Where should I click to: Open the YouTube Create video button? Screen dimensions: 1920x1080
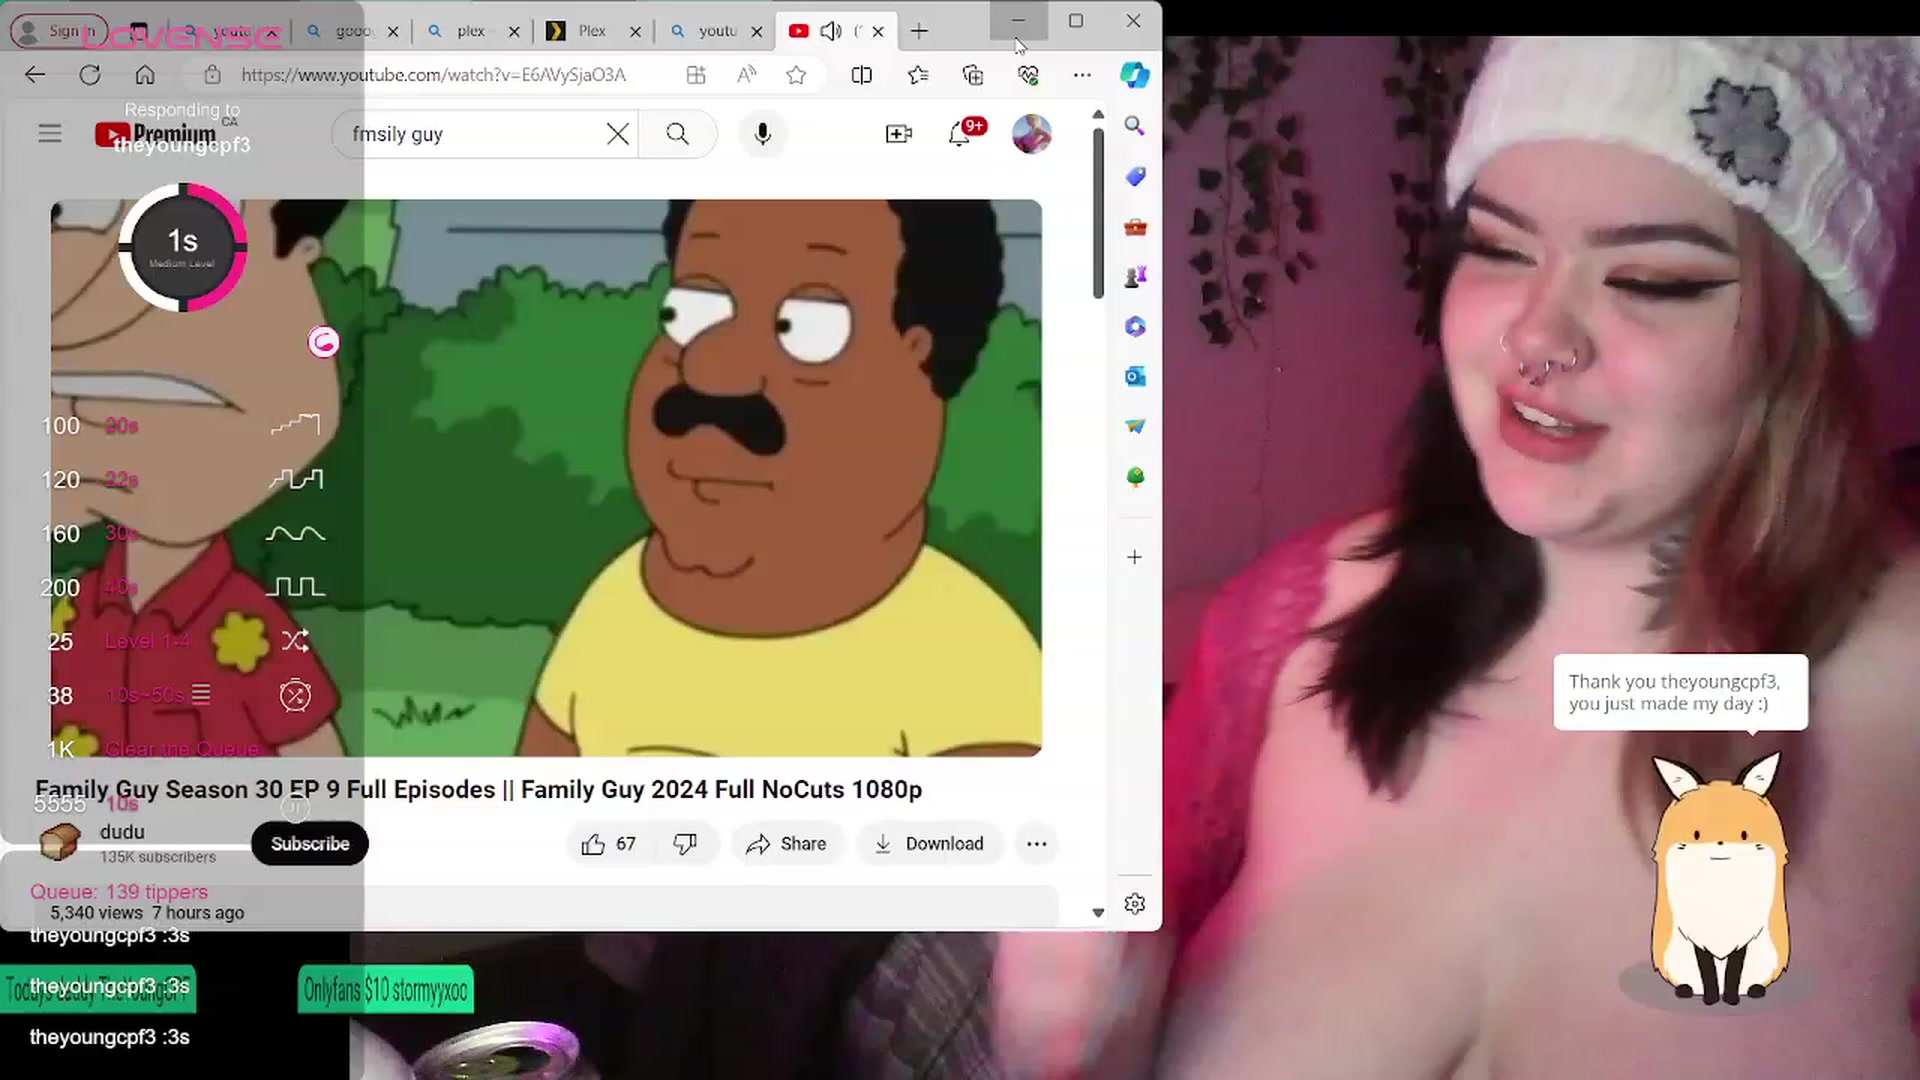899,134
